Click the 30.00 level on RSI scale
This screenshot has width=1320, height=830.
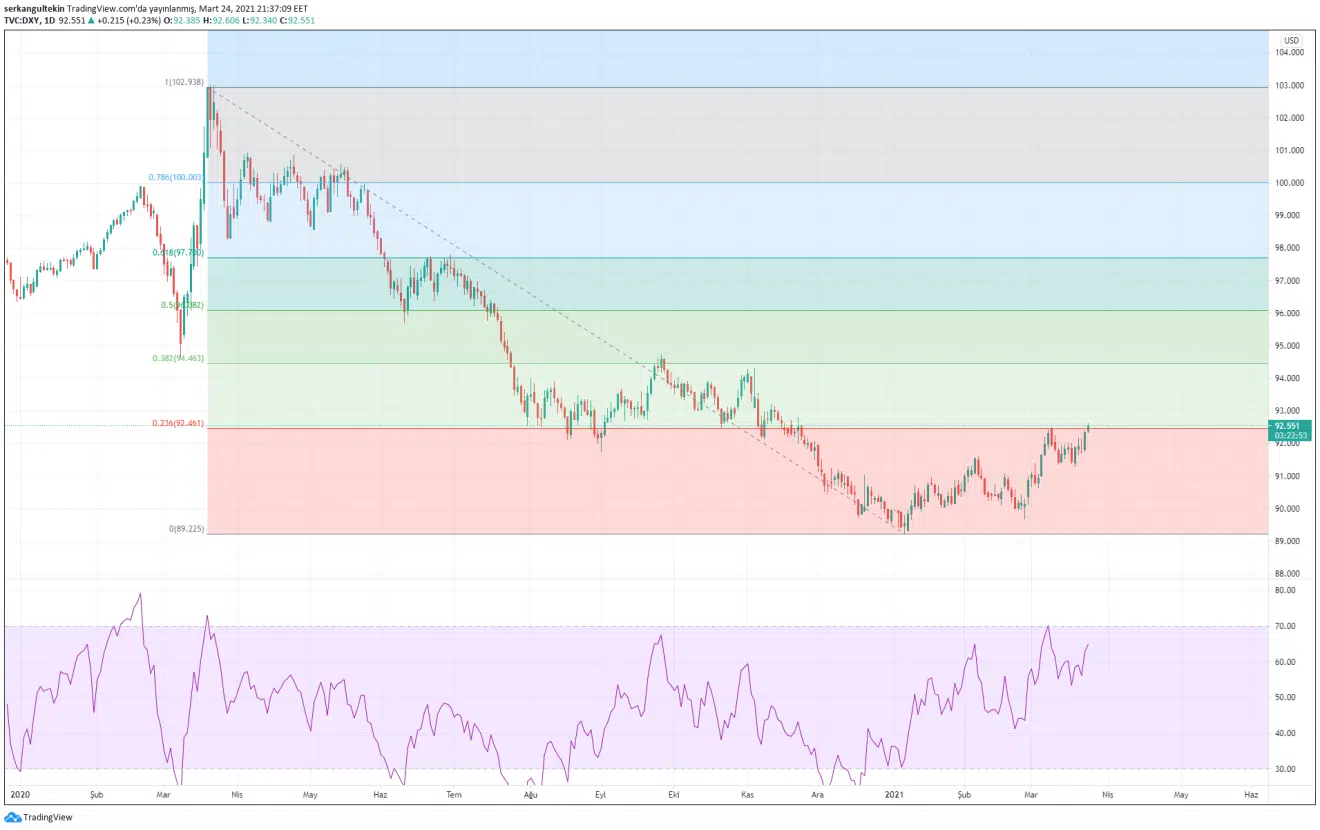click(x=1286, y=769)
